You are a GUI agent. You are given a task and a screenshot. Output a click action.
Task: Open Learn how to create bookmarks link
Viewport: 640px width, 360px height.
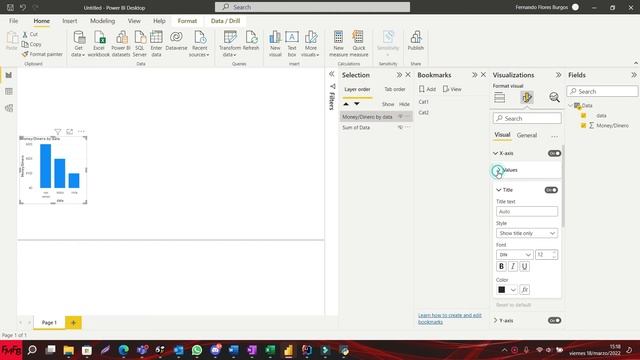[450, 318]
